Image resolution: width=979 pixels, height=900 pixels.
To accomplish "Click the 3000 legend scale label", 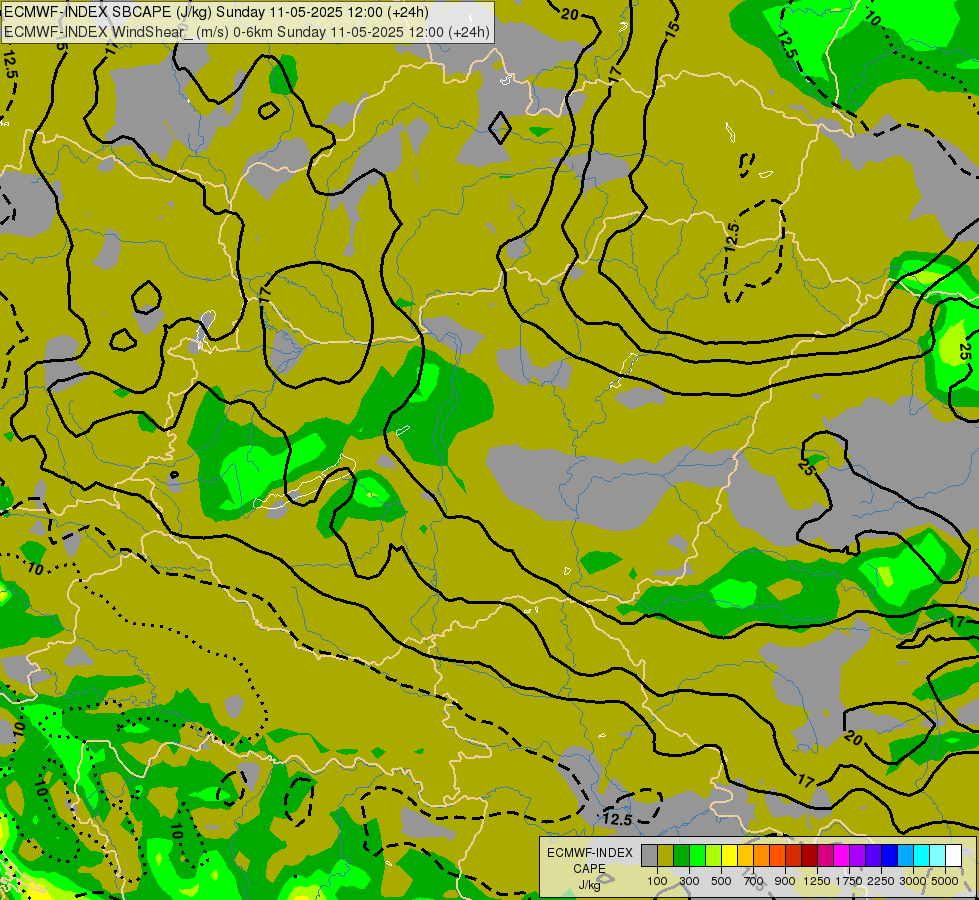I will 913,881.
